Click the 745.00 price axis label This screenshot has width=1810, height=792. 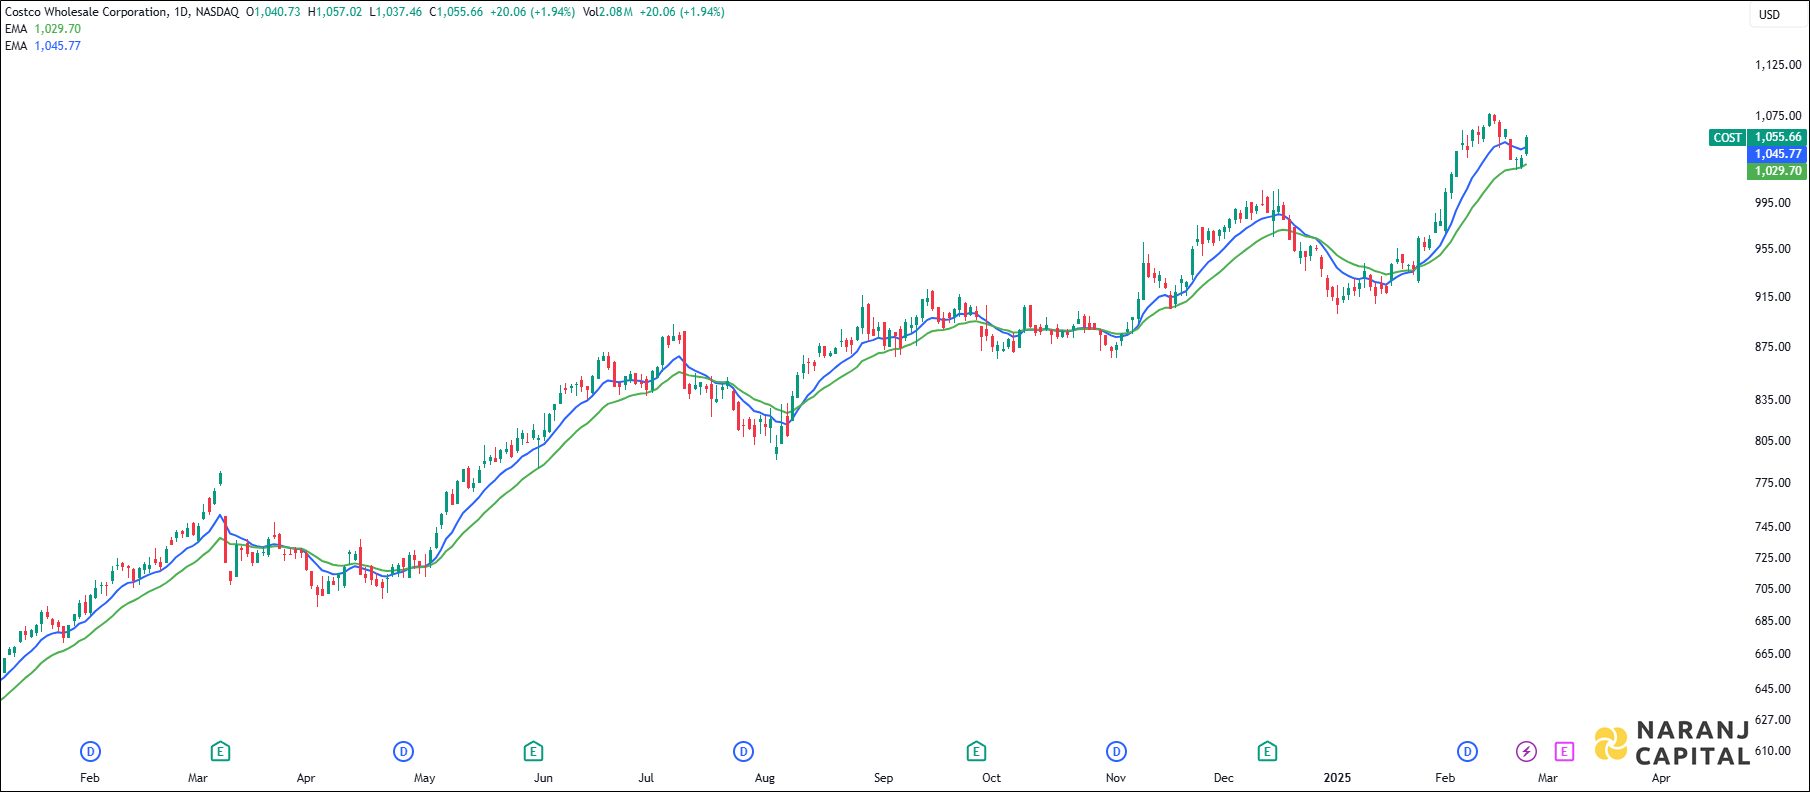click(x=1773, y=527)
